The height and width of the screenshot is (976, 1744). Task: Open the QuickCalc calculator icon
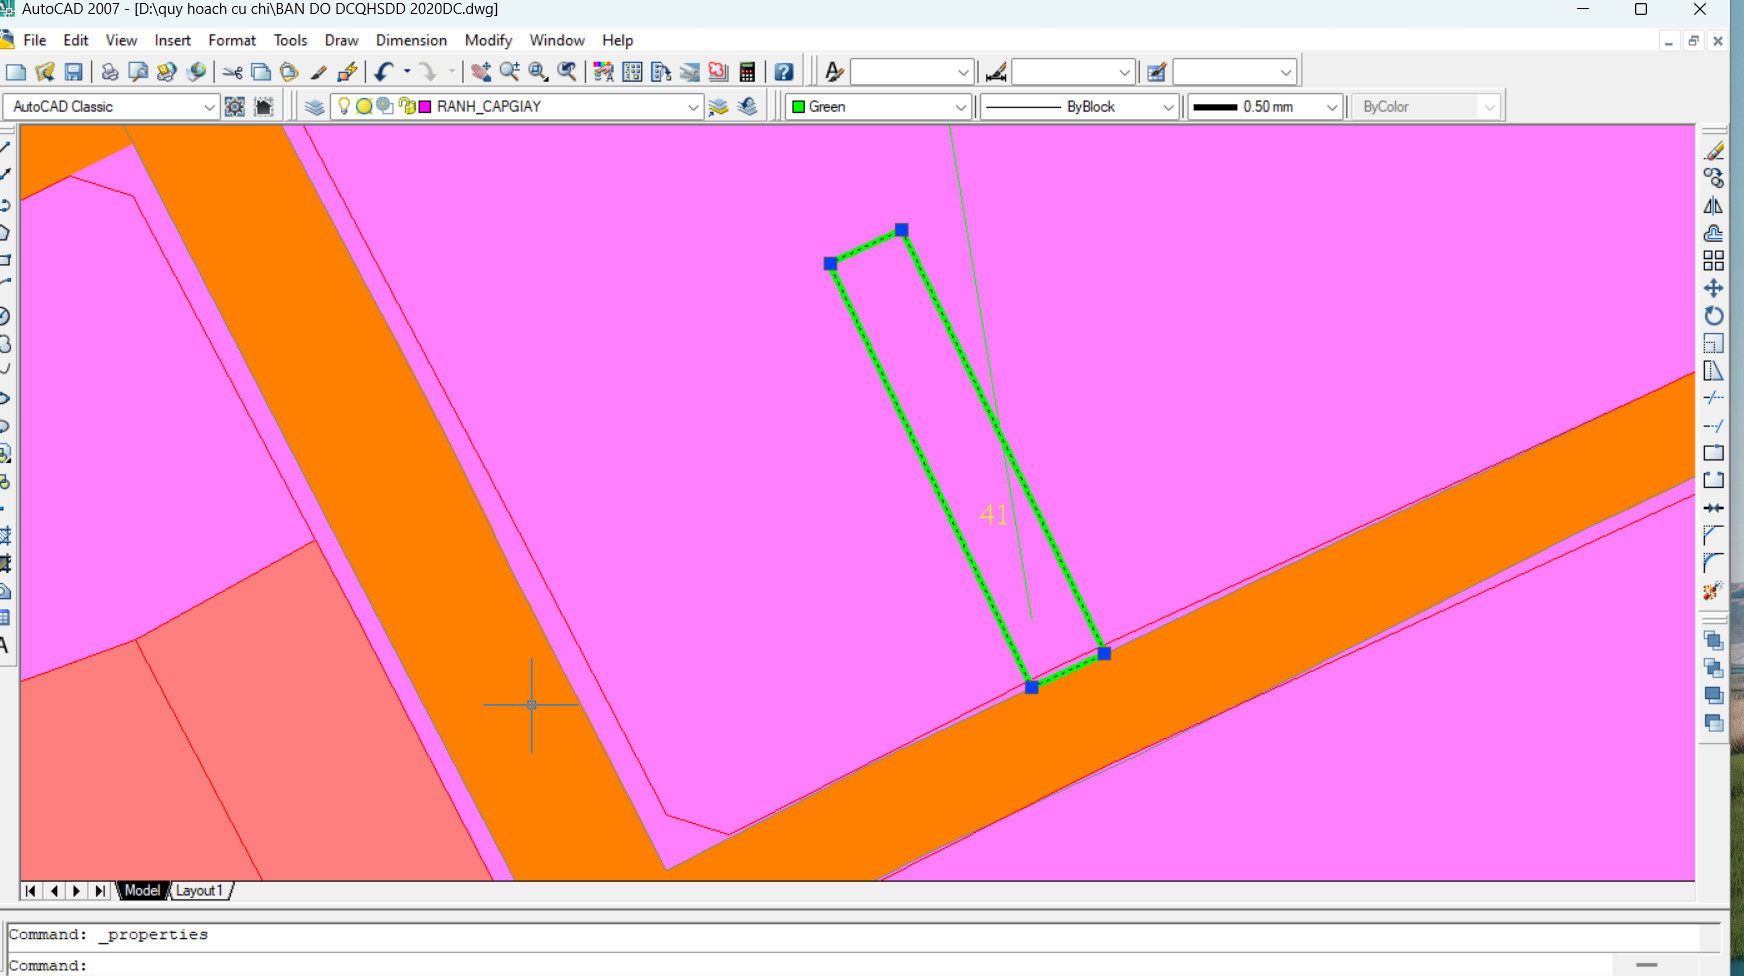747,72
